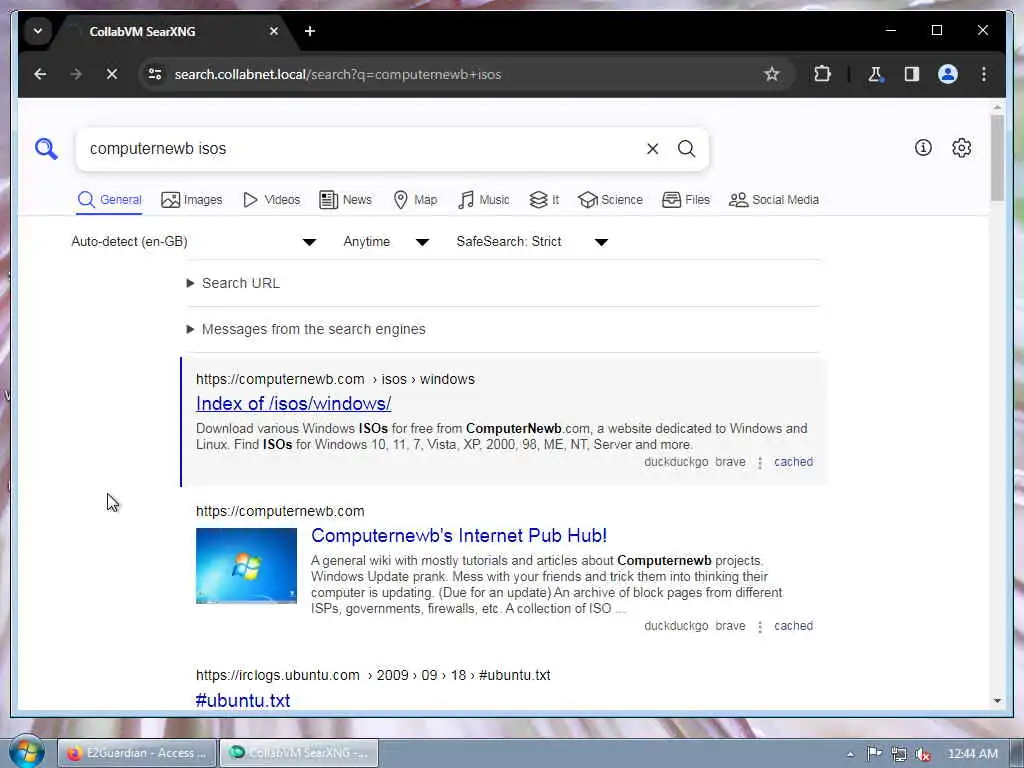1024x768 pixels.
Task: Open cached version of Index of /isos/windows/
Action: (793, 462)
